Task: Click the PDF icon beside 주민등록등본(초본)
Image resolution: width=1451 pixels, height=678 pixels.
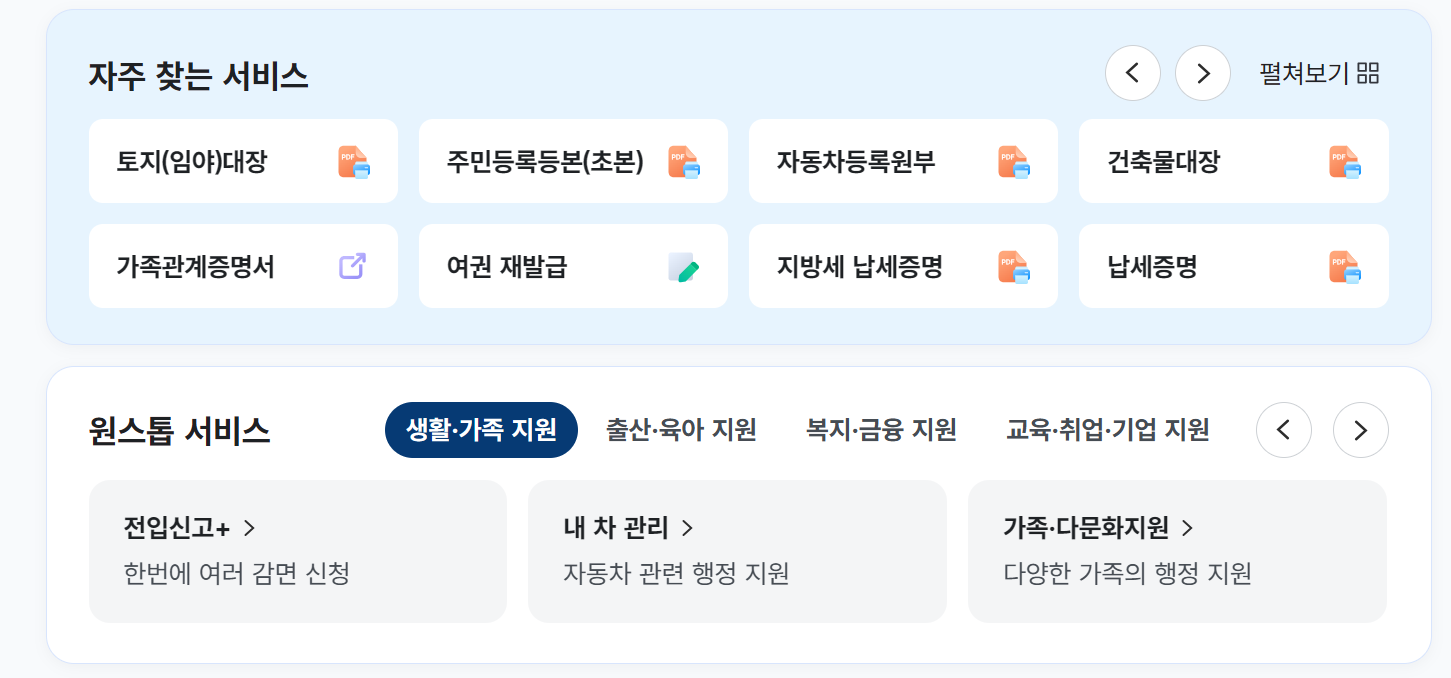Action: 684,162
